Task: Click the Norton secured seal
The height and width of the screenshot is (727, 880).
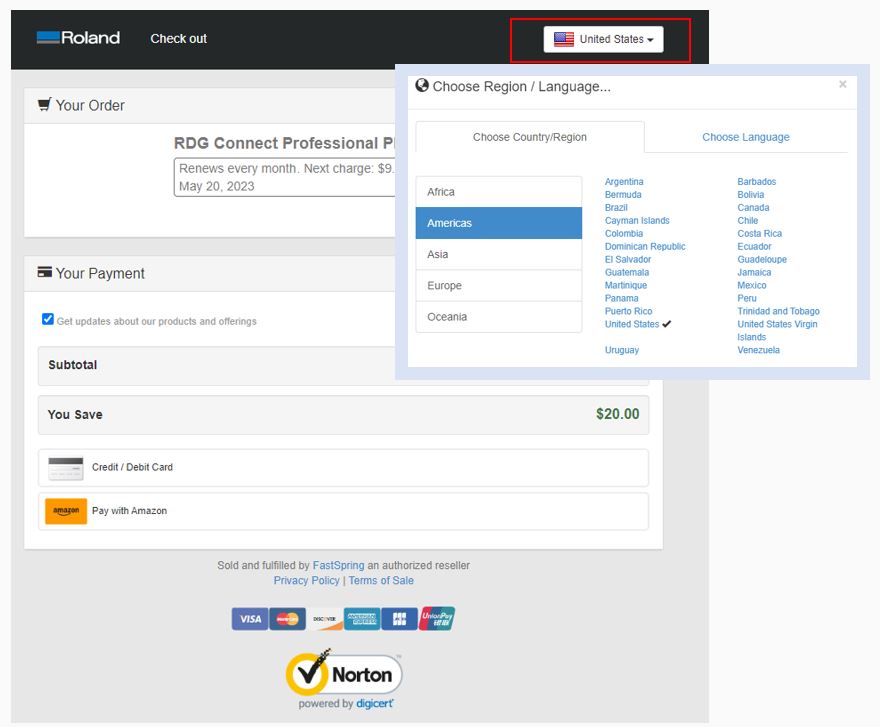Action: [x=344, y=679]
